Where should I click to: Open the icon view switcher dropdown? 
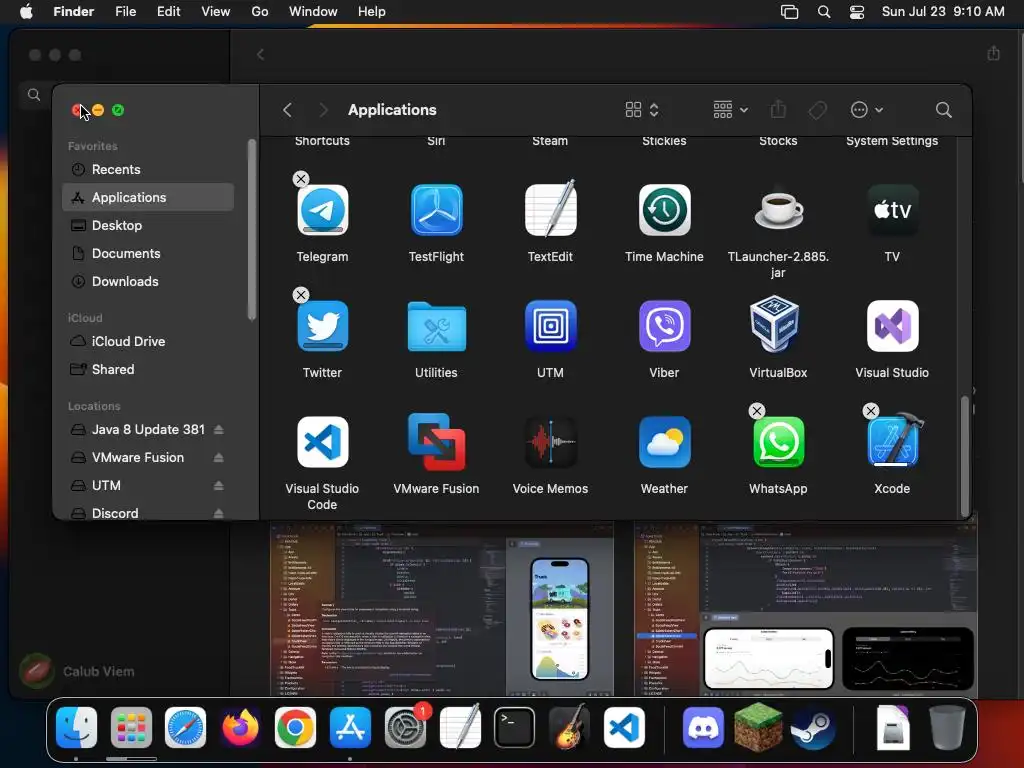642,110
